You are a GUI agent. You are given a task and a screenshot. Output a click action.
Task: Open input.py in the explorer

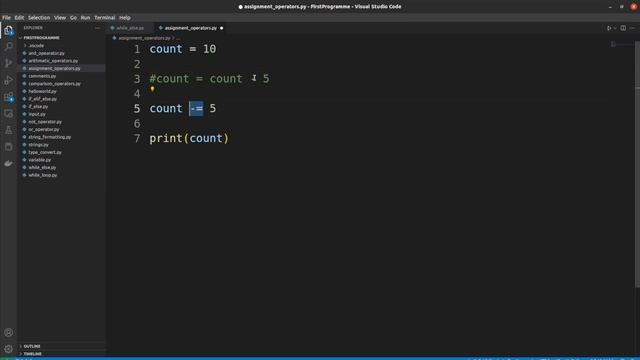point(37,114)
